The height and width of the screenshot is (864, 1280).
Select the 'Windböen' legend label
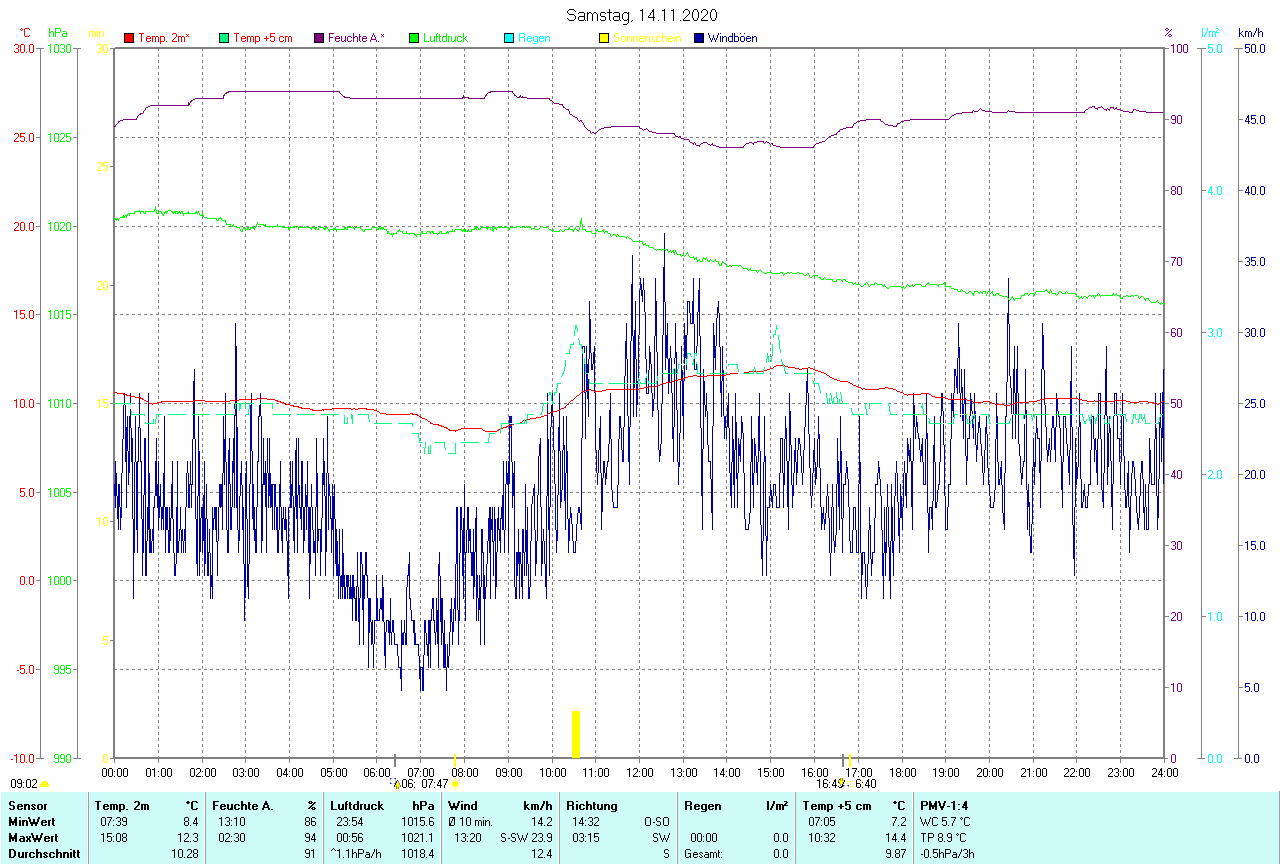732,38
